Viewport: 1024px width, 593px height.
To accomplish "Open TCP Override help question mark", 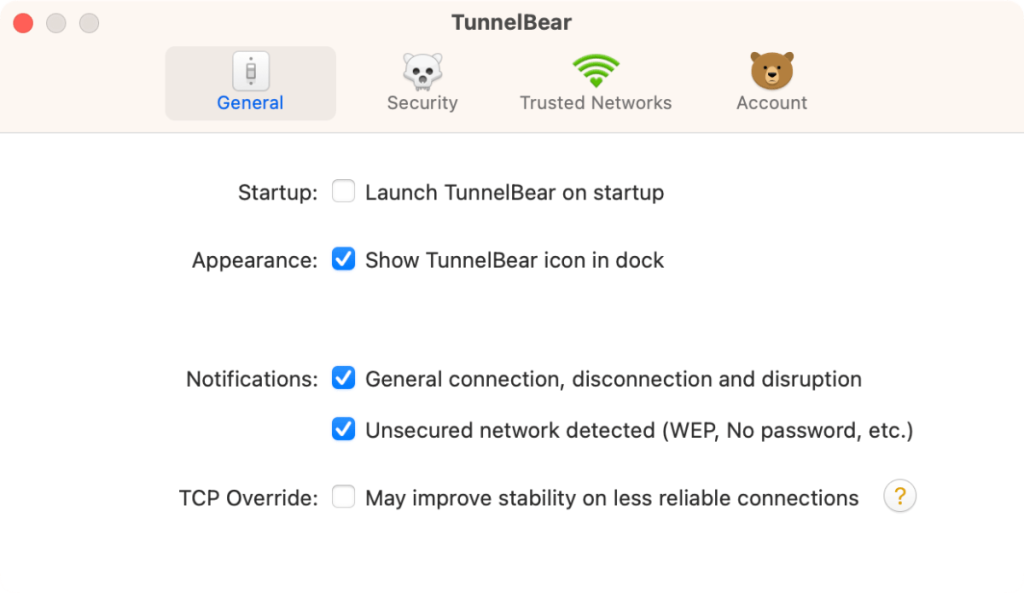I will (900, 496).
